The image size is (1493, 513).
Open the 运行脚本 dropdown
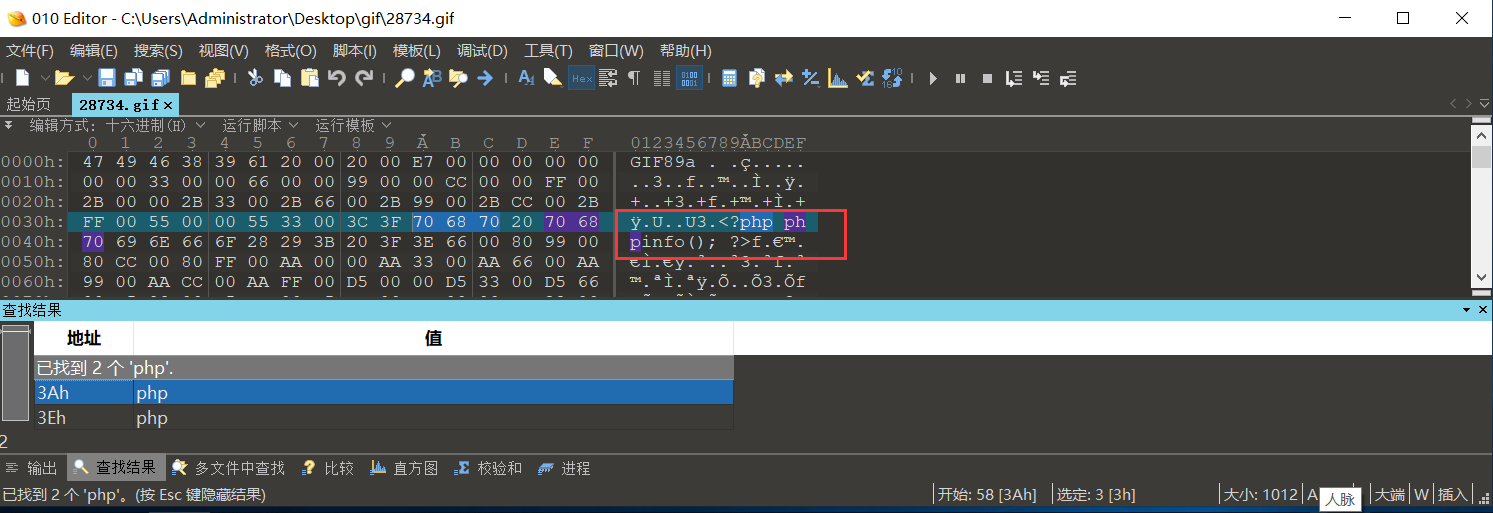pos(260,125)
